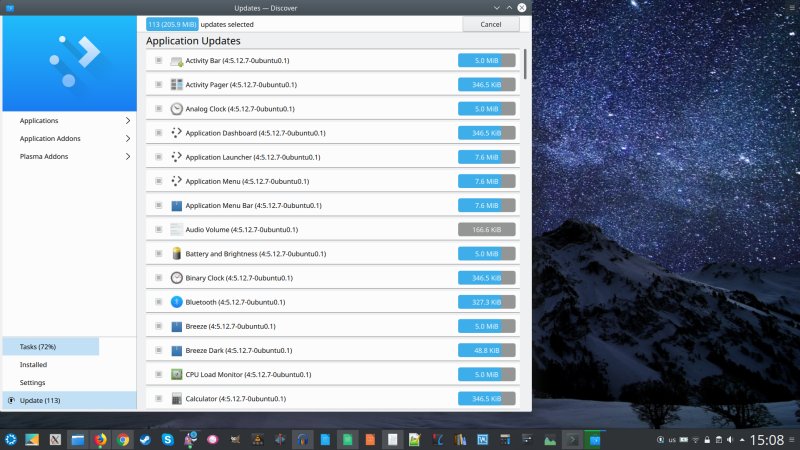Viewport: 800px width, 450px height.
Task: Click the Audio Volume icon
Action: (177, 230)
